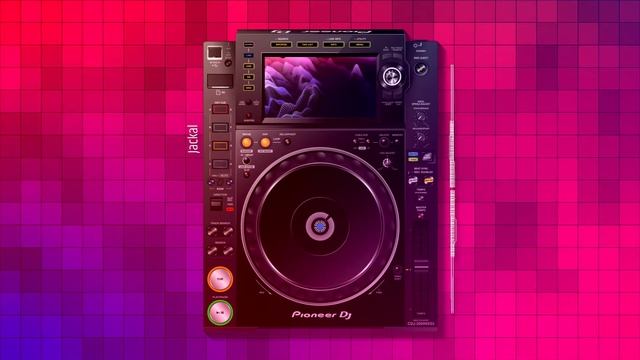The width and height of the screenshot is (640, 360).
Task: Choose the blue Link source button
Action: (x=249, y=55)
